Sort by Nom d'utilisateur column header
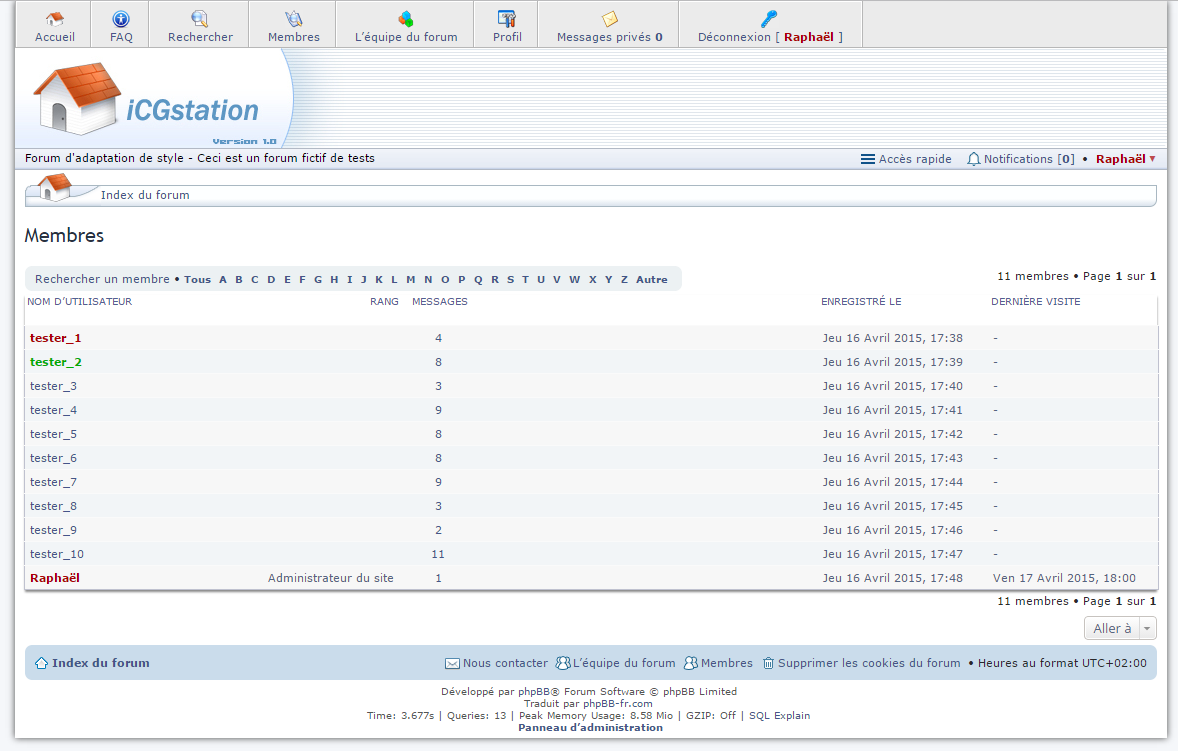 (80, 301)
